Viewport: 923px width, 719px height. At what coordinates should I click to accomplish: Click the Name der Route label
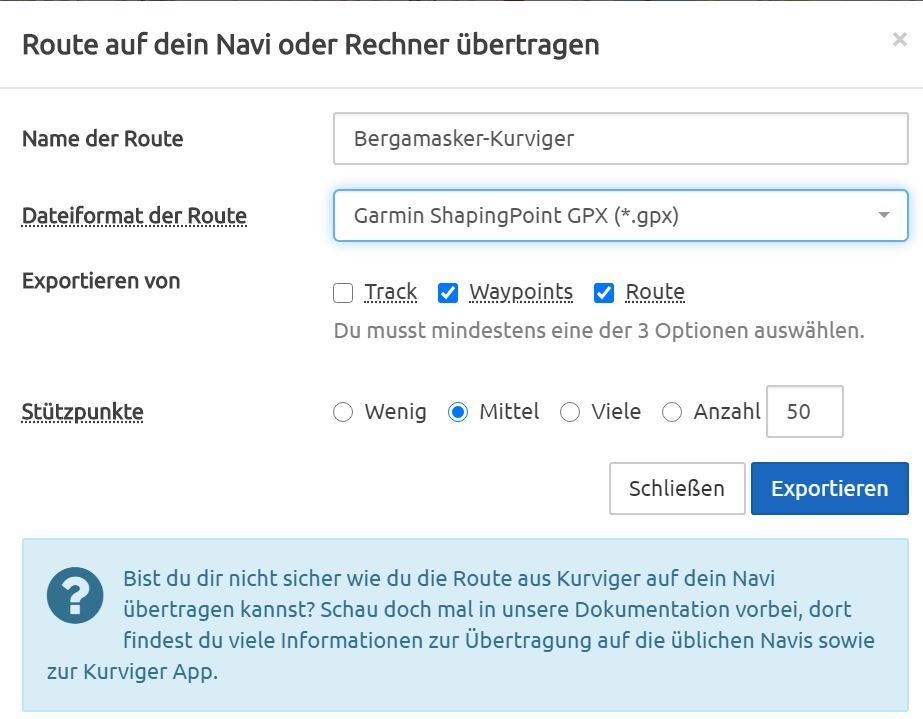tap(102, 139)
